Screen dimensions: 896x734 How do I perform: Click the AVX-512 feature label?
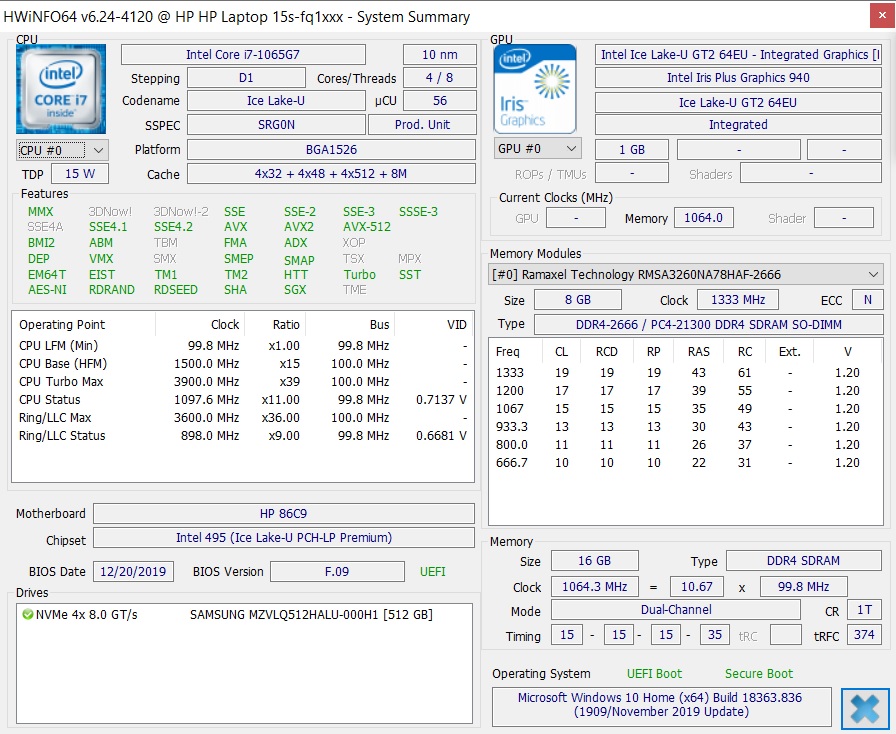367,227
